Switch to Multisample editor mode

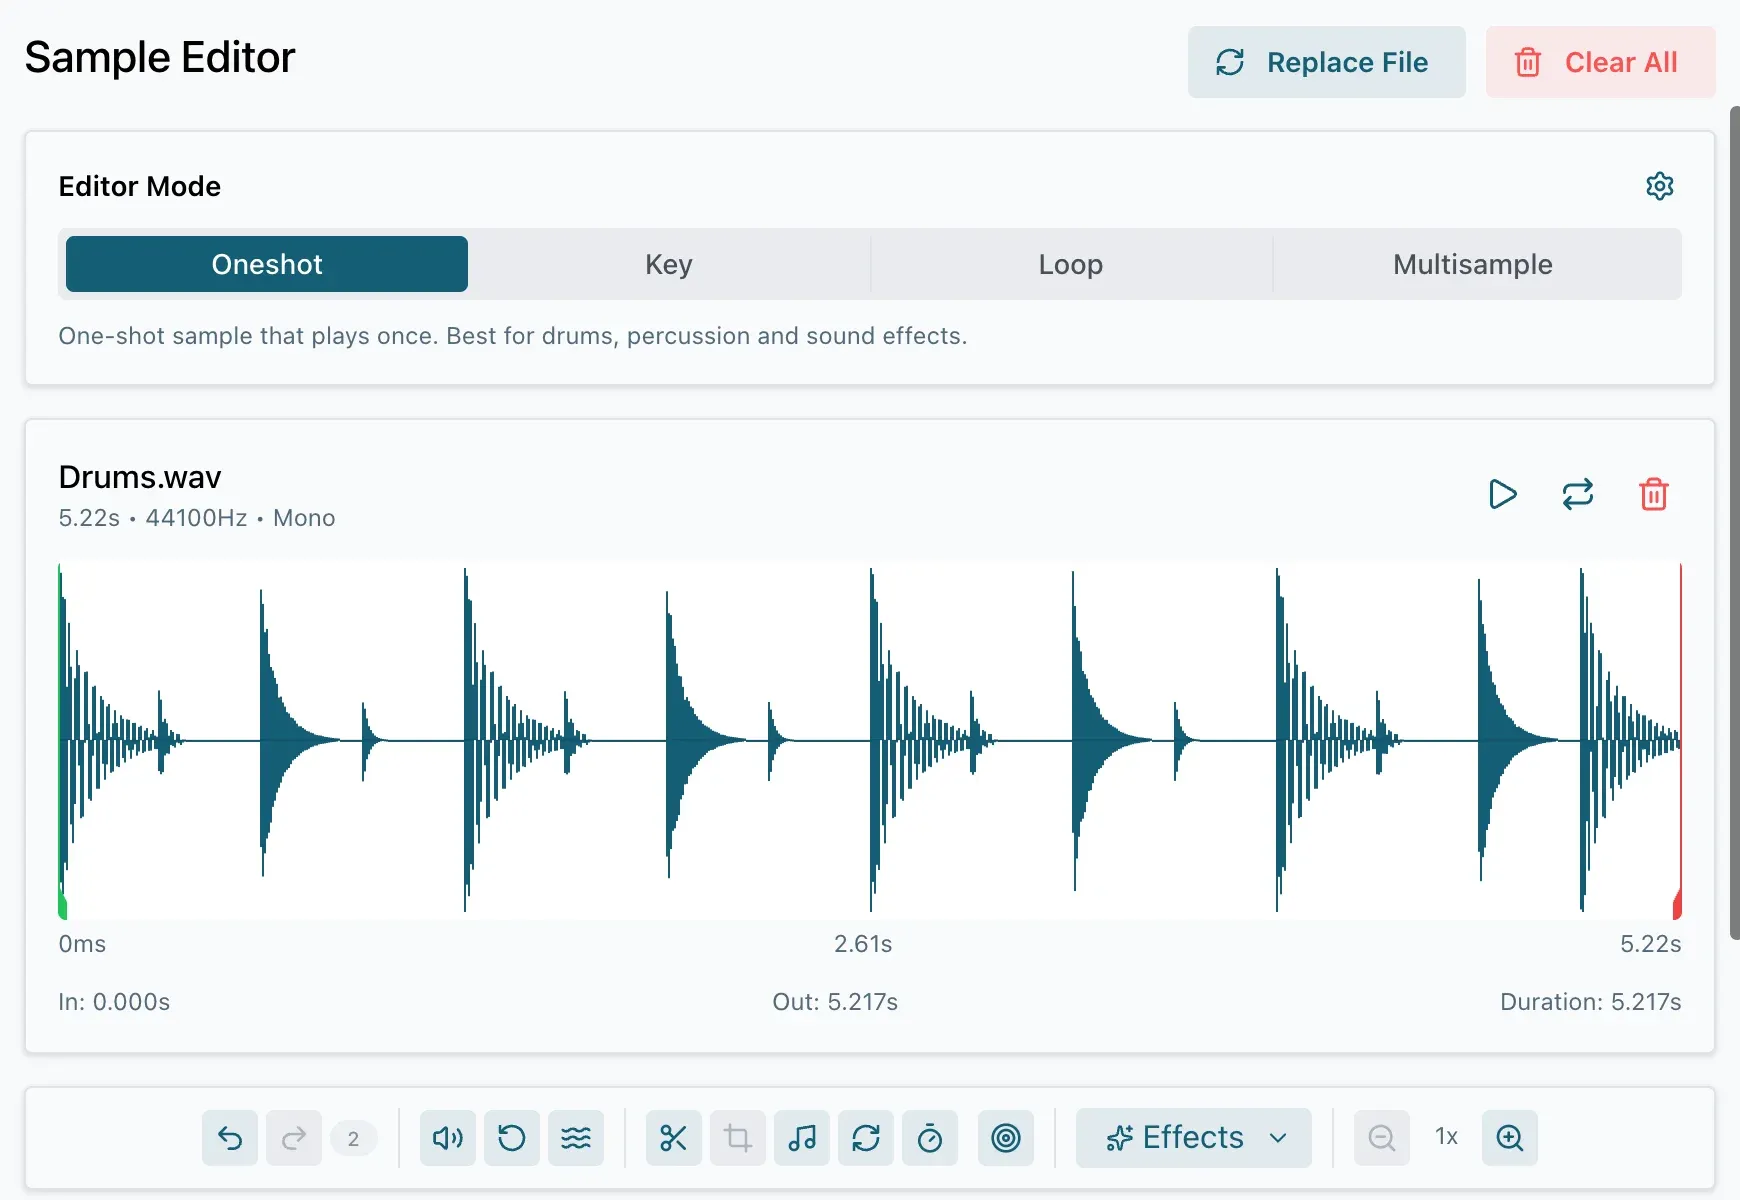point(1473,264)
